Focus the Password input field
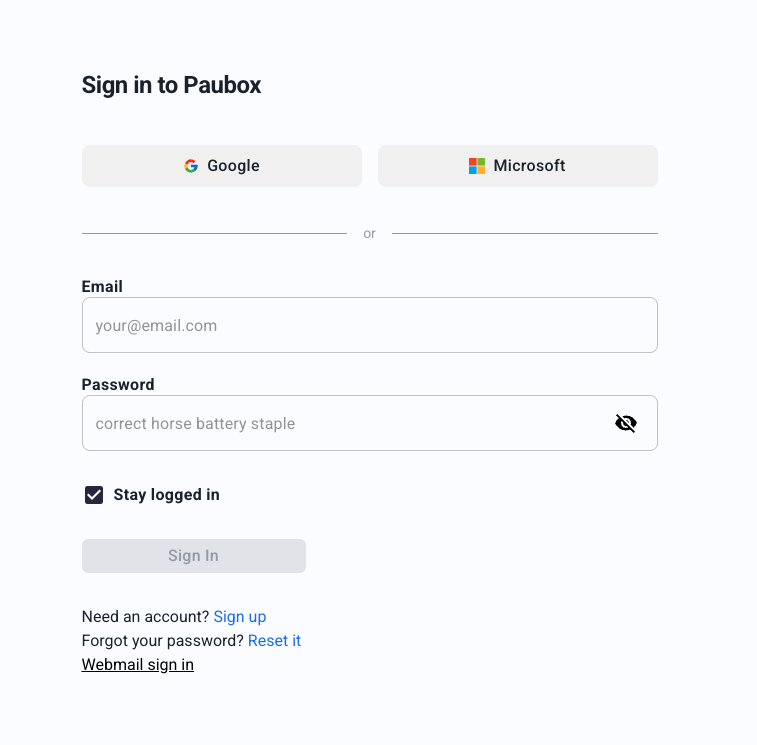Screen dimensions: 757x745 pyautogui.click(x=340, y=423)
